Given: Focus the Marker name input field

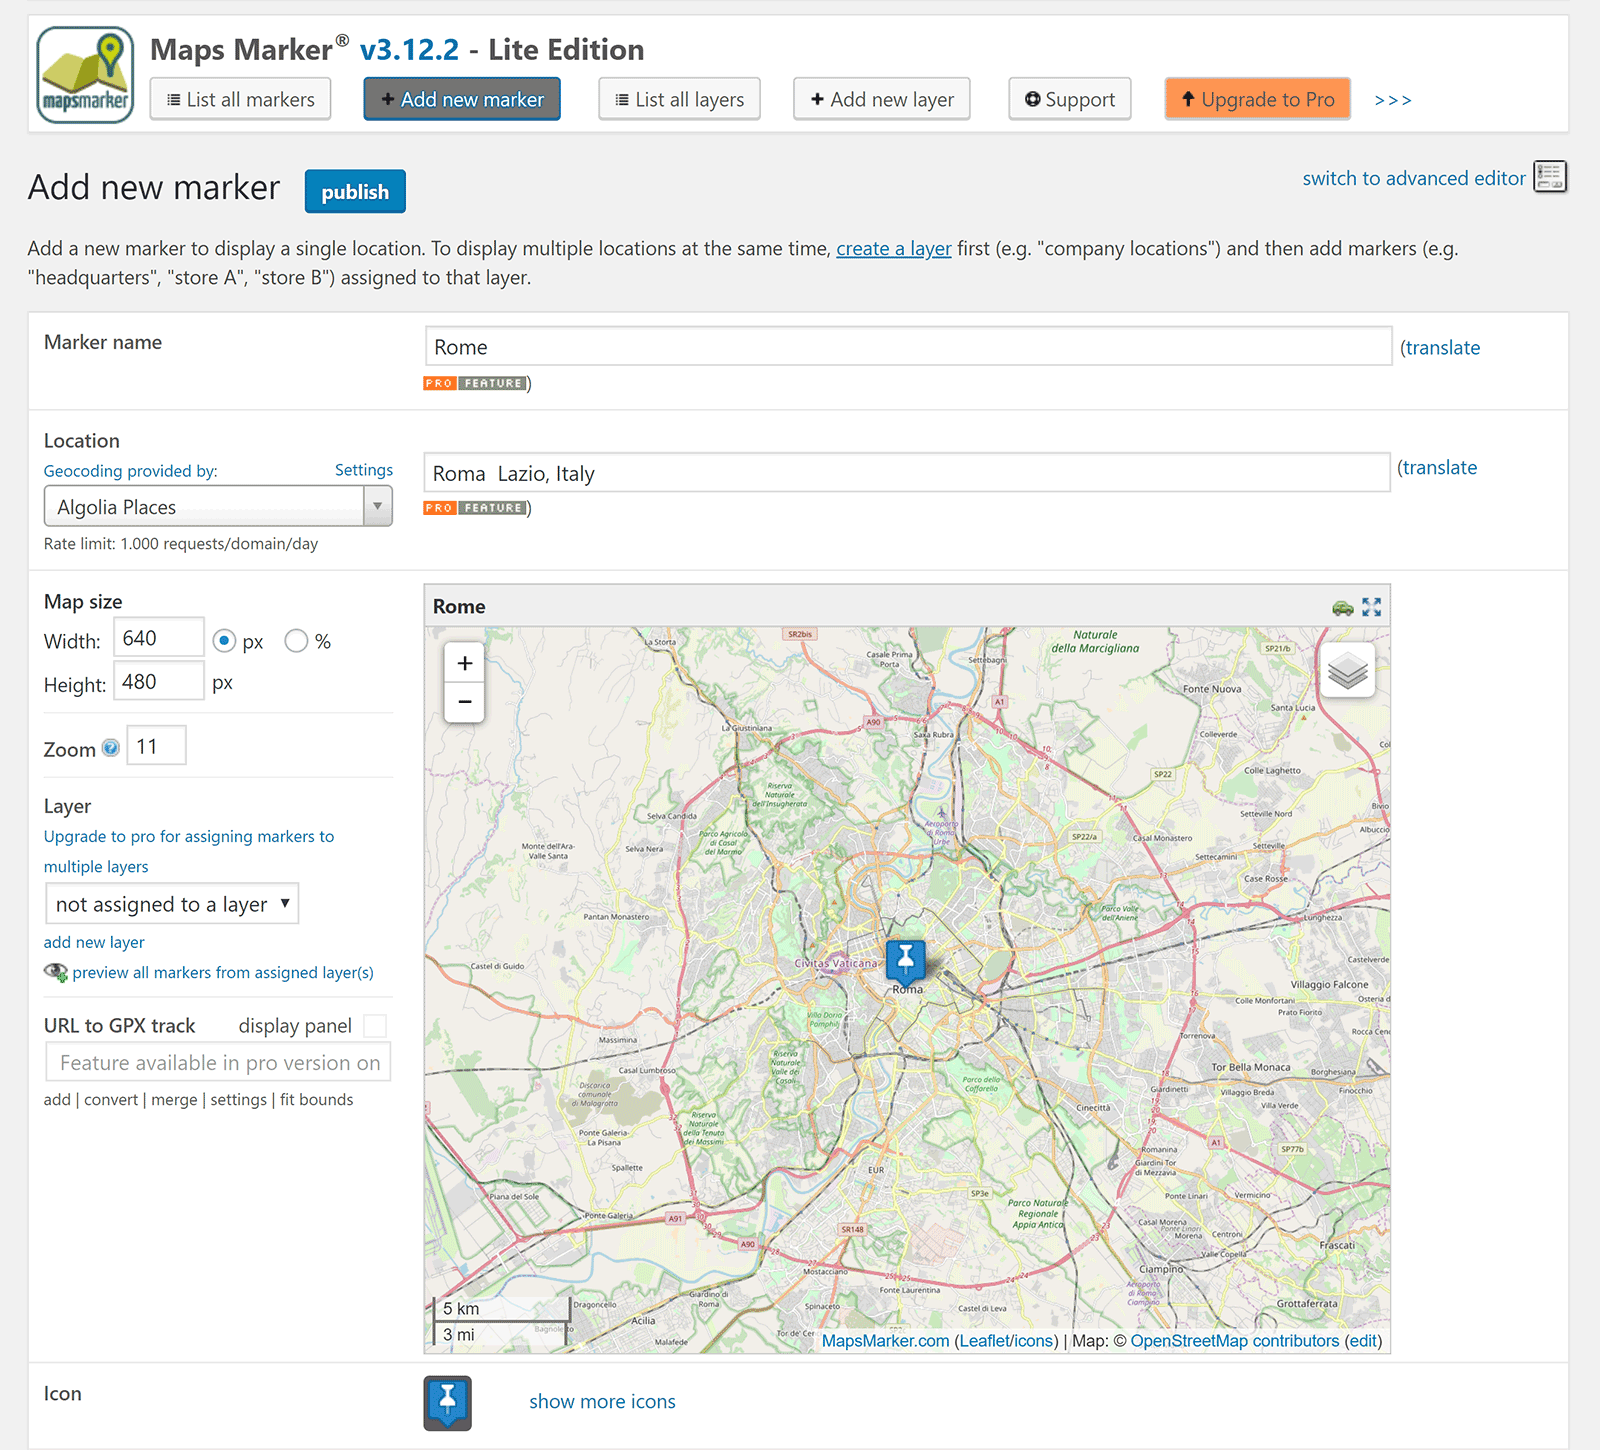Looking at the screenshot, I should 908,346.
